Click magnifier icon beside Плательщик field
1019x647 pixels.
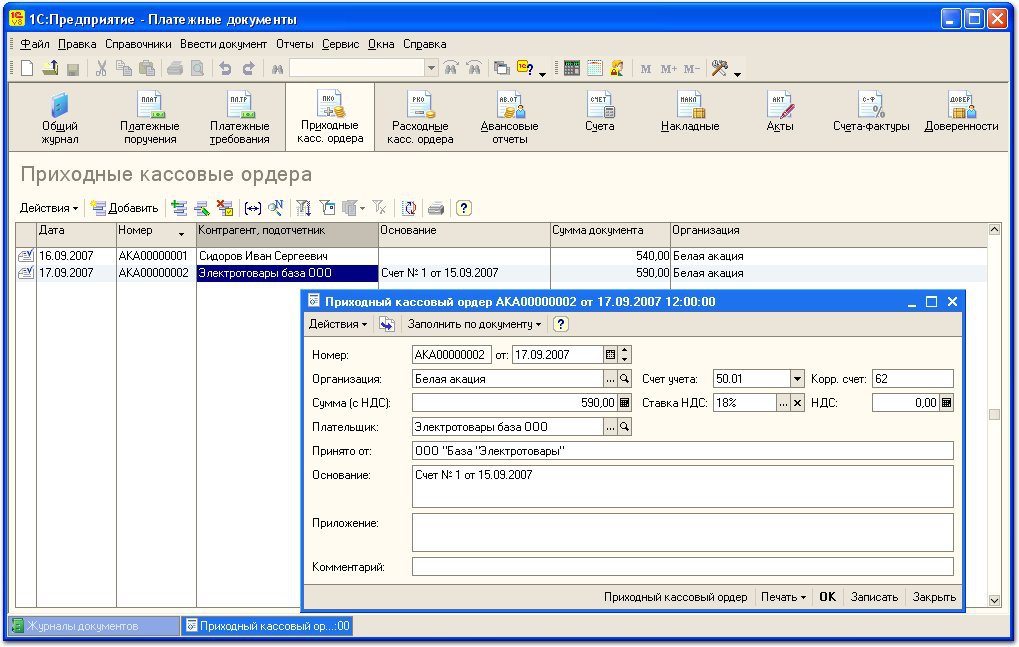tap(625, 427)
